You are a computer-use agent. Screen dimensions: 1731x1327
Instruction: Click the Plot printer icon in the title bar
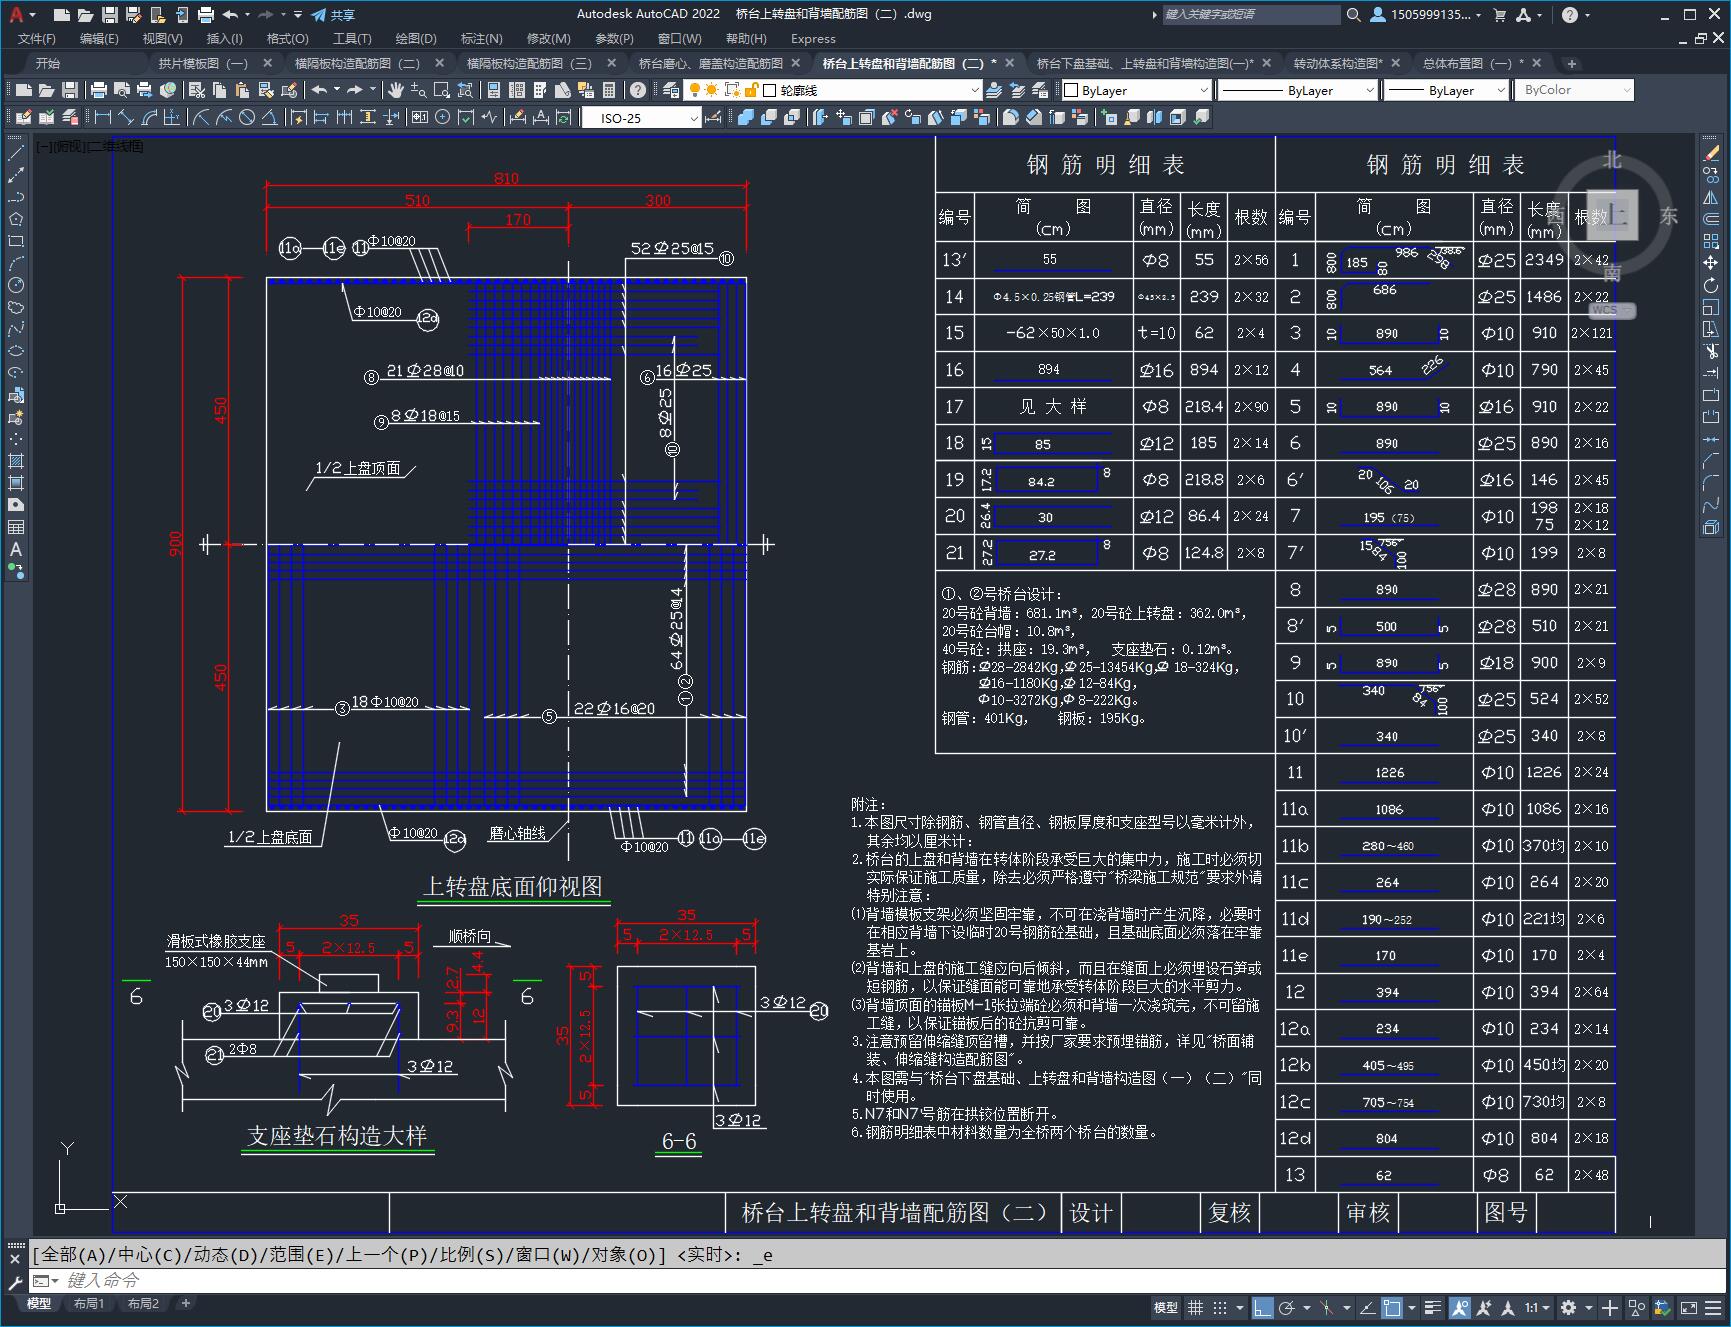206,15
